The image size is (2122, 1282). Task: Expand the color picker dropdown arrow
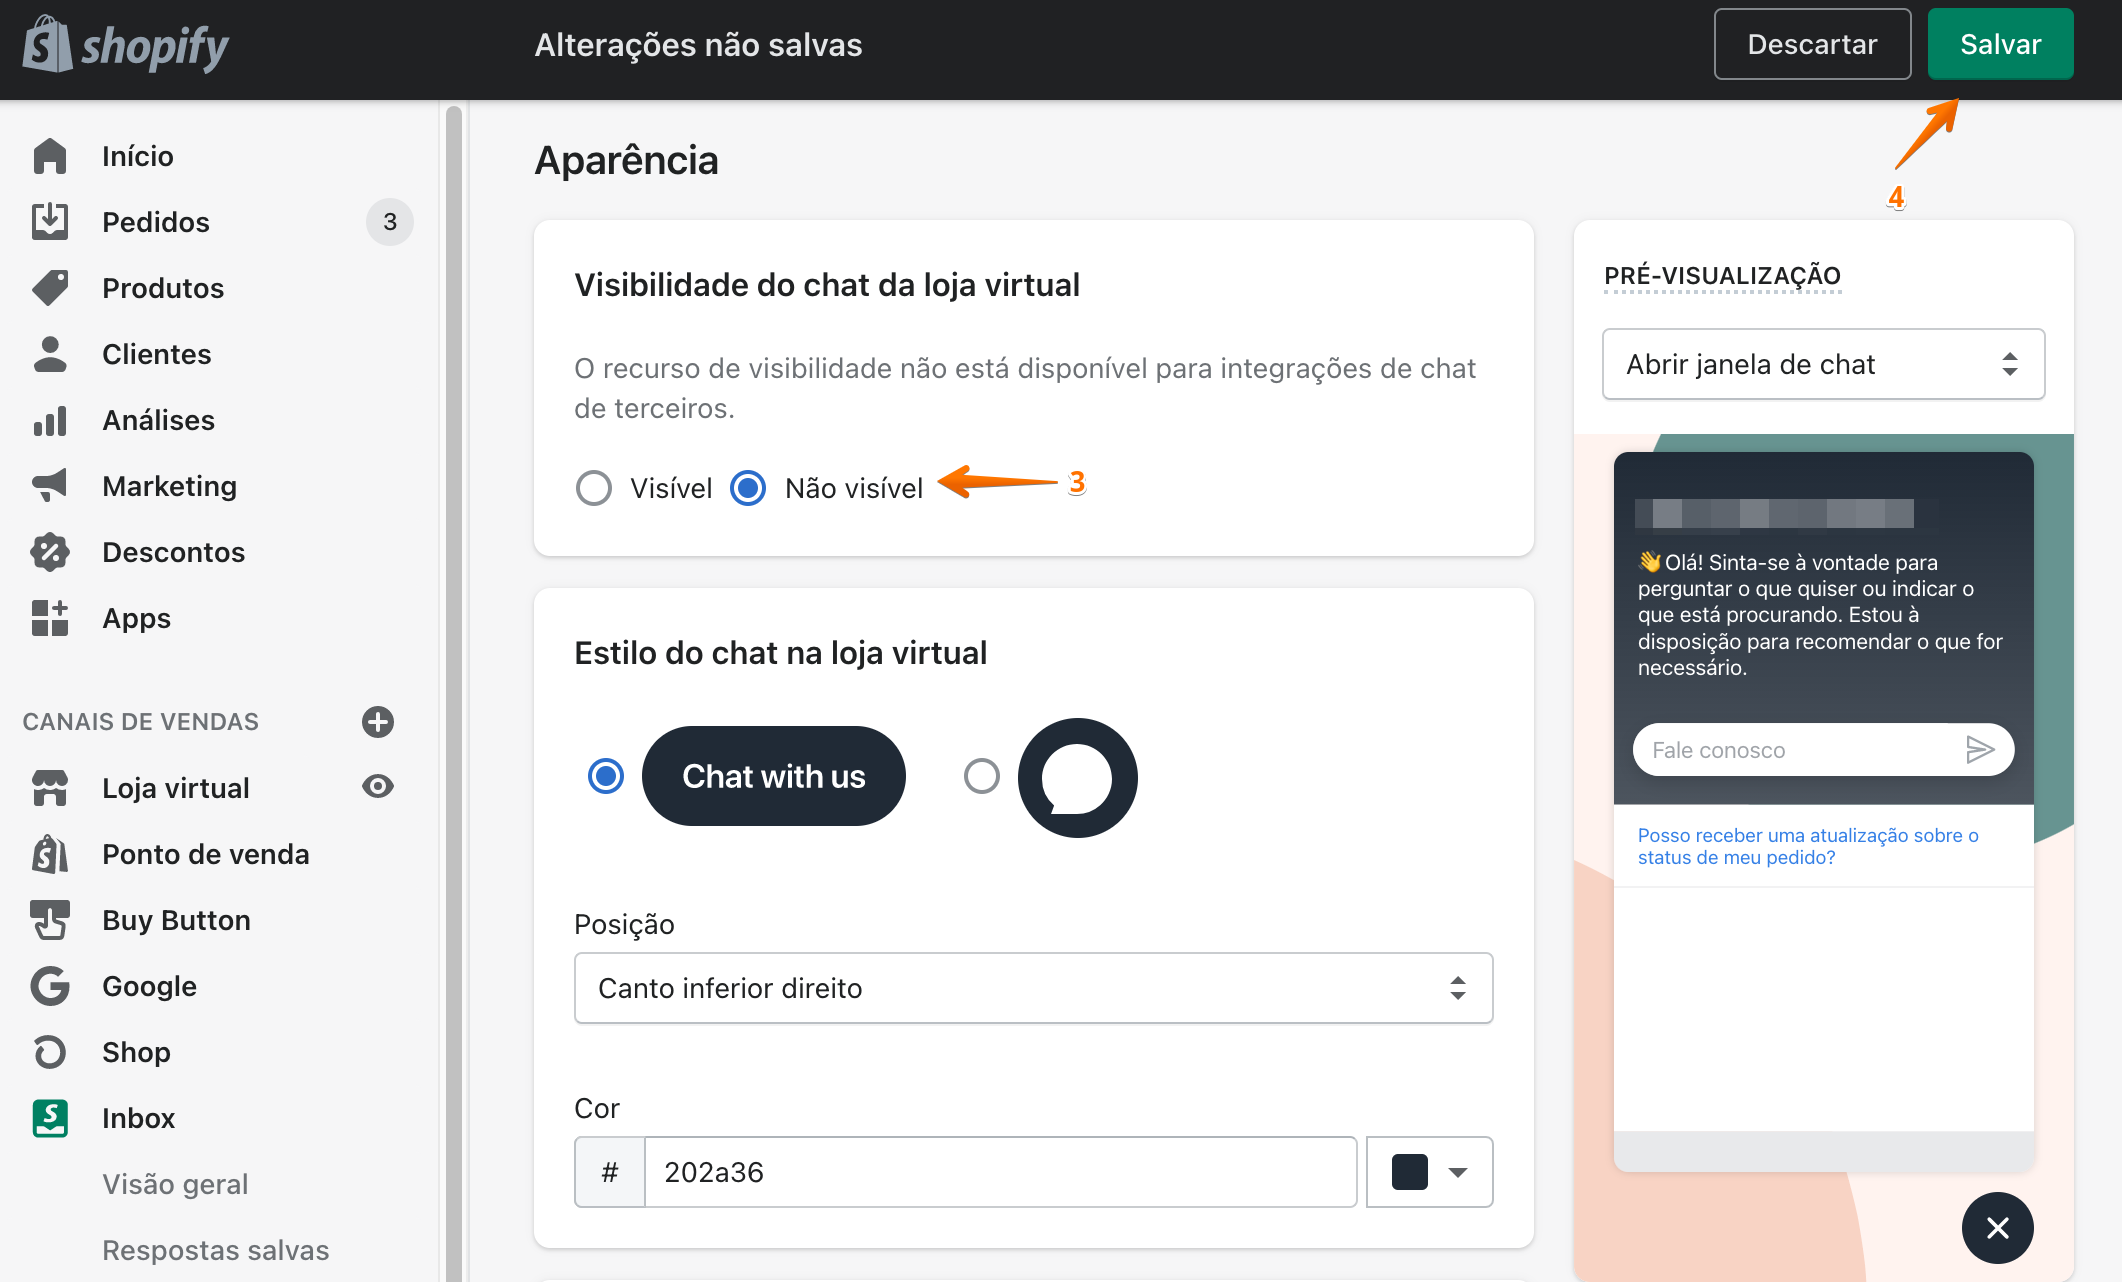(x=1457, y=1172)
